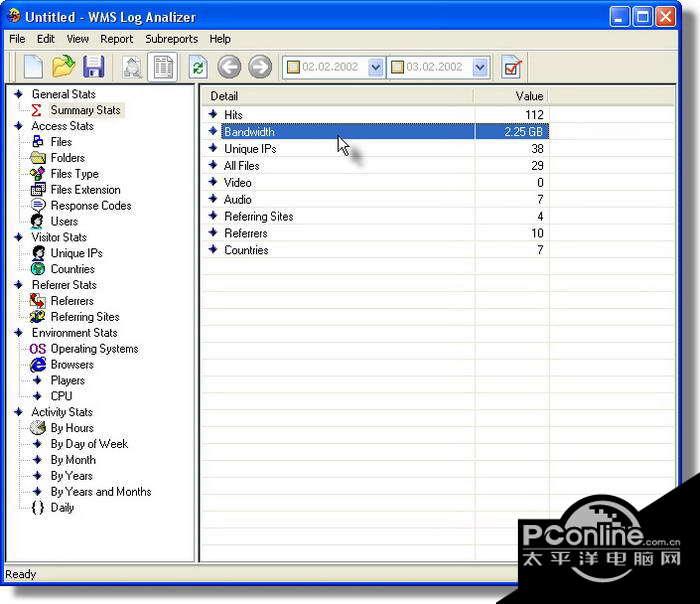Toggle the report columns view icon
The height and width of the screenshot is (604, 700).
[x=163, y=67]
